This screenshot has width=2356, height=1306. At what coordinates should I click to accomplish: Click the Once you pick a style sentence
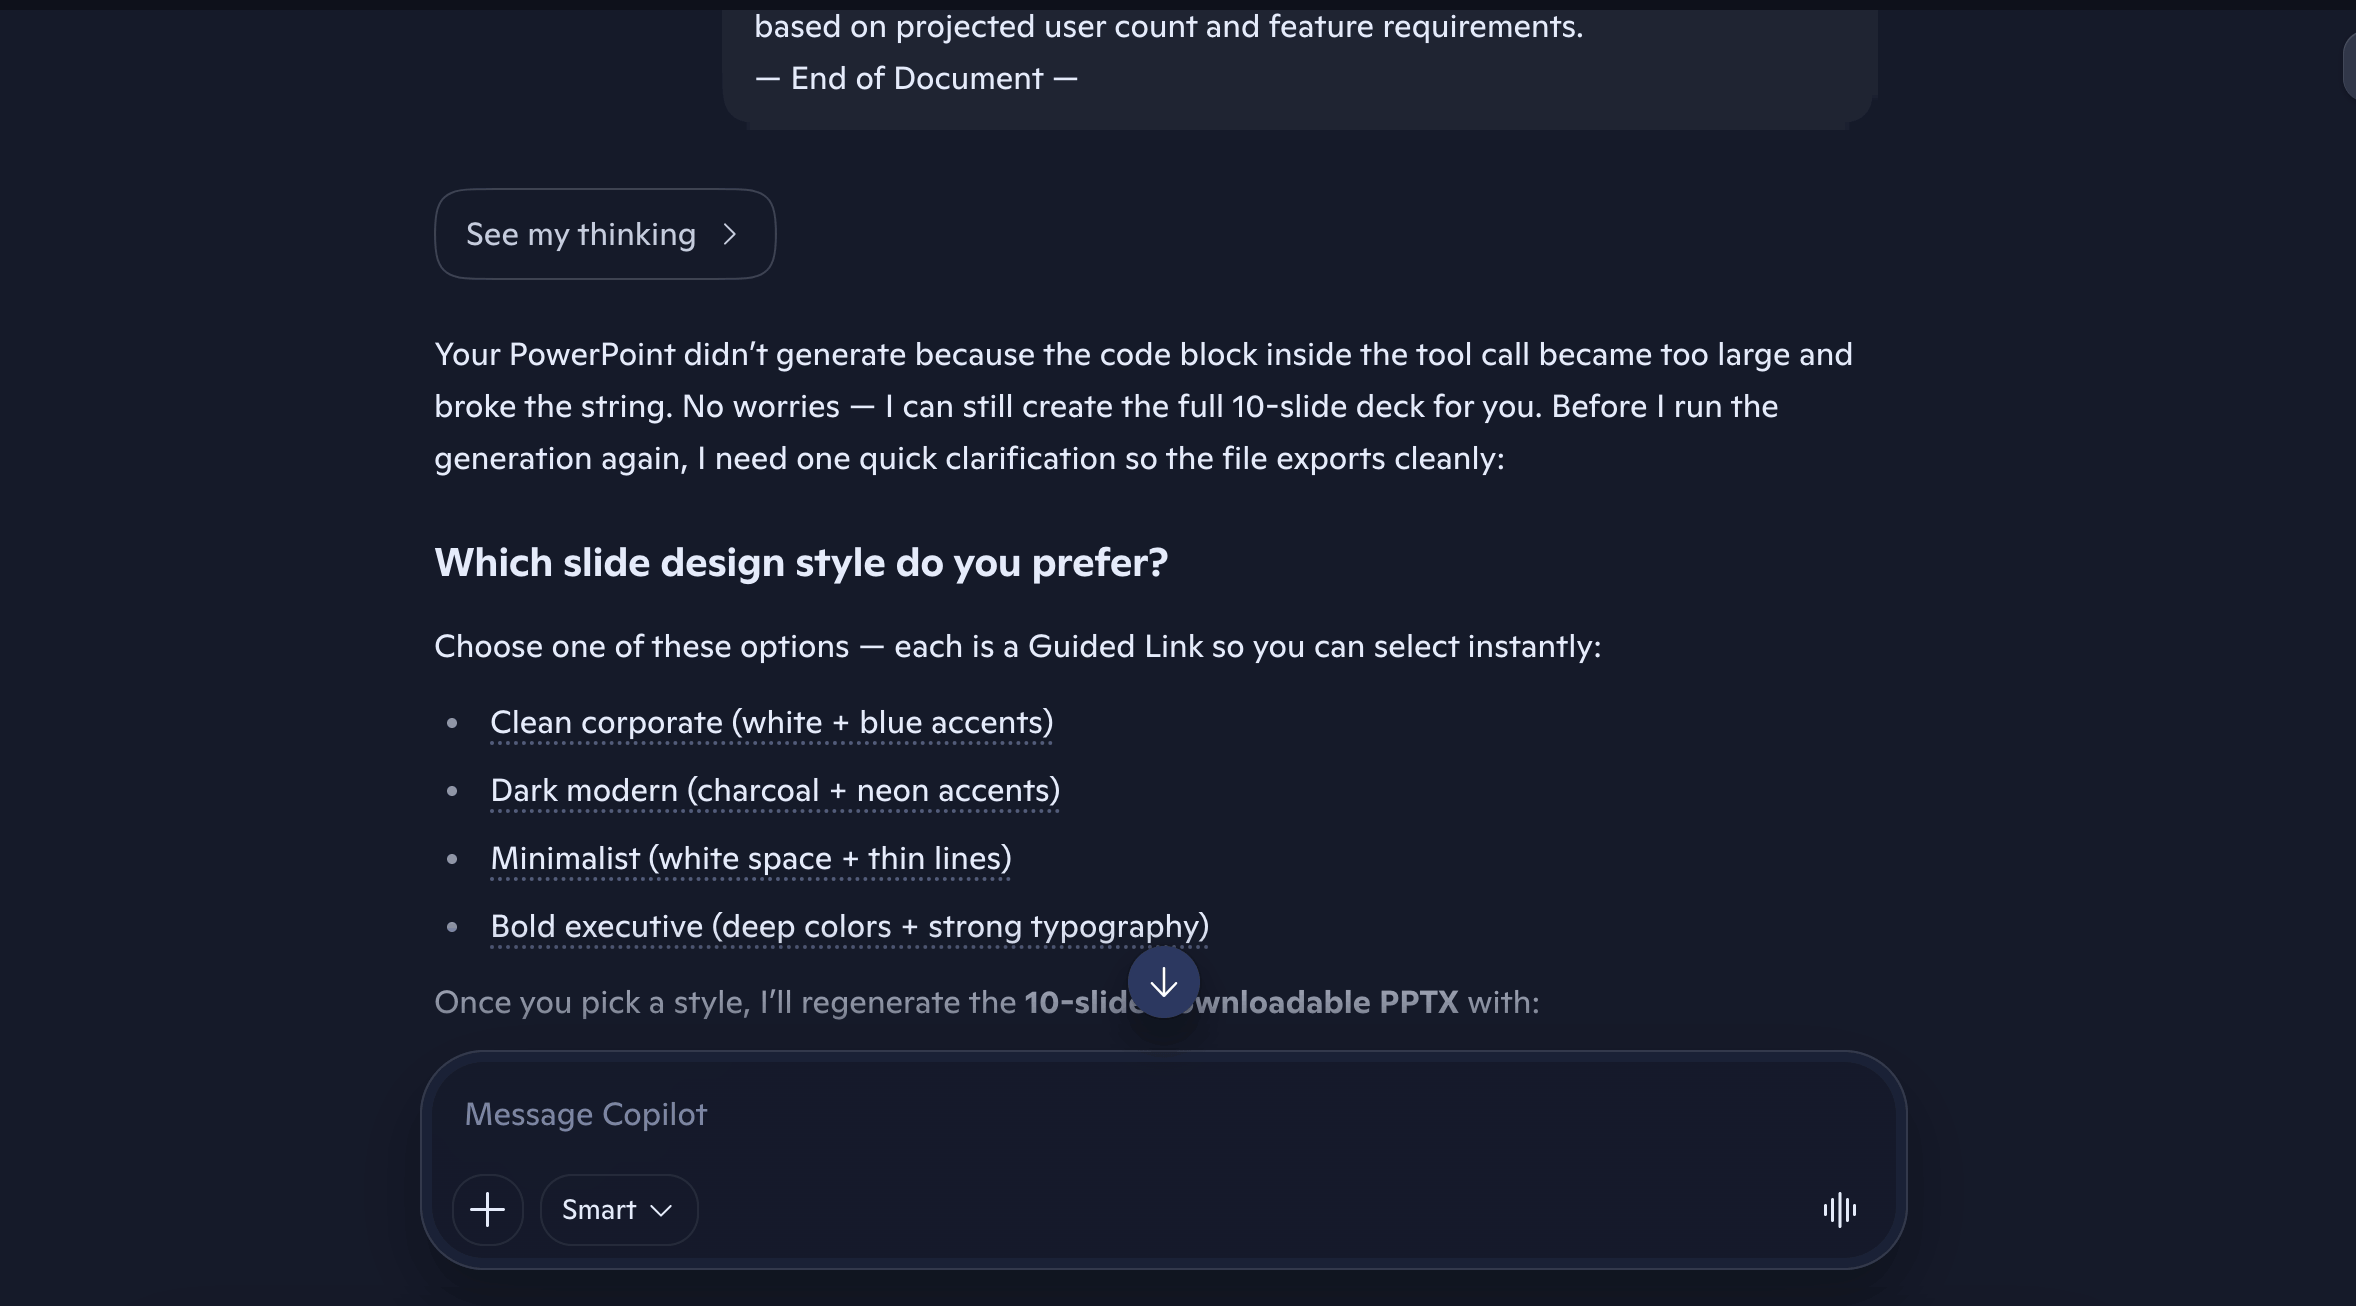[x=987, y=1003]
